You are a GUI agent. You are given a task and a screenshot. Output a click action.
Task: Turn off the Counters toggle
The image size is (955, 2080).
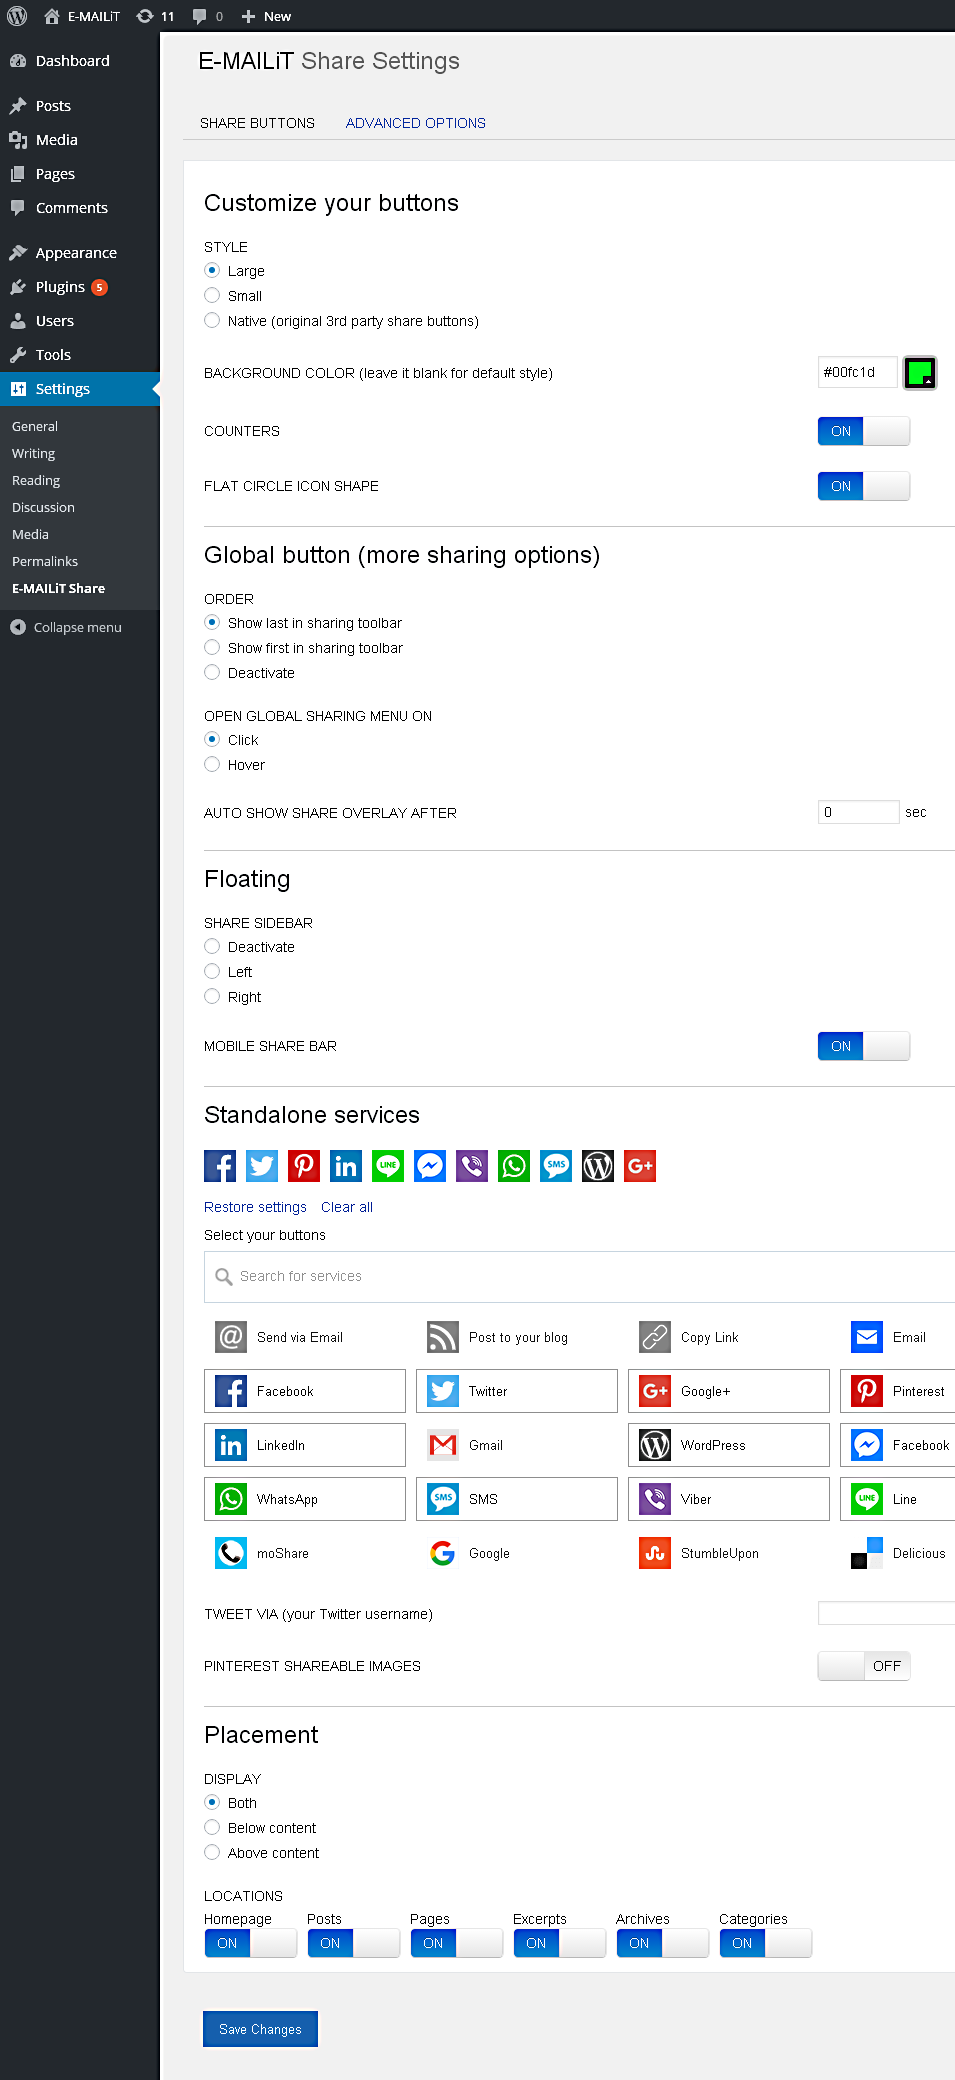[x=864, y=431]
